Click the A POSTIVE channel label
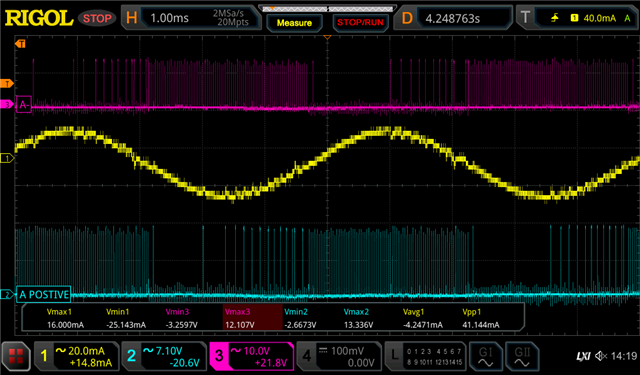Image resolution: width=640 pixels, height=375 pixels. tap(44, 294)
